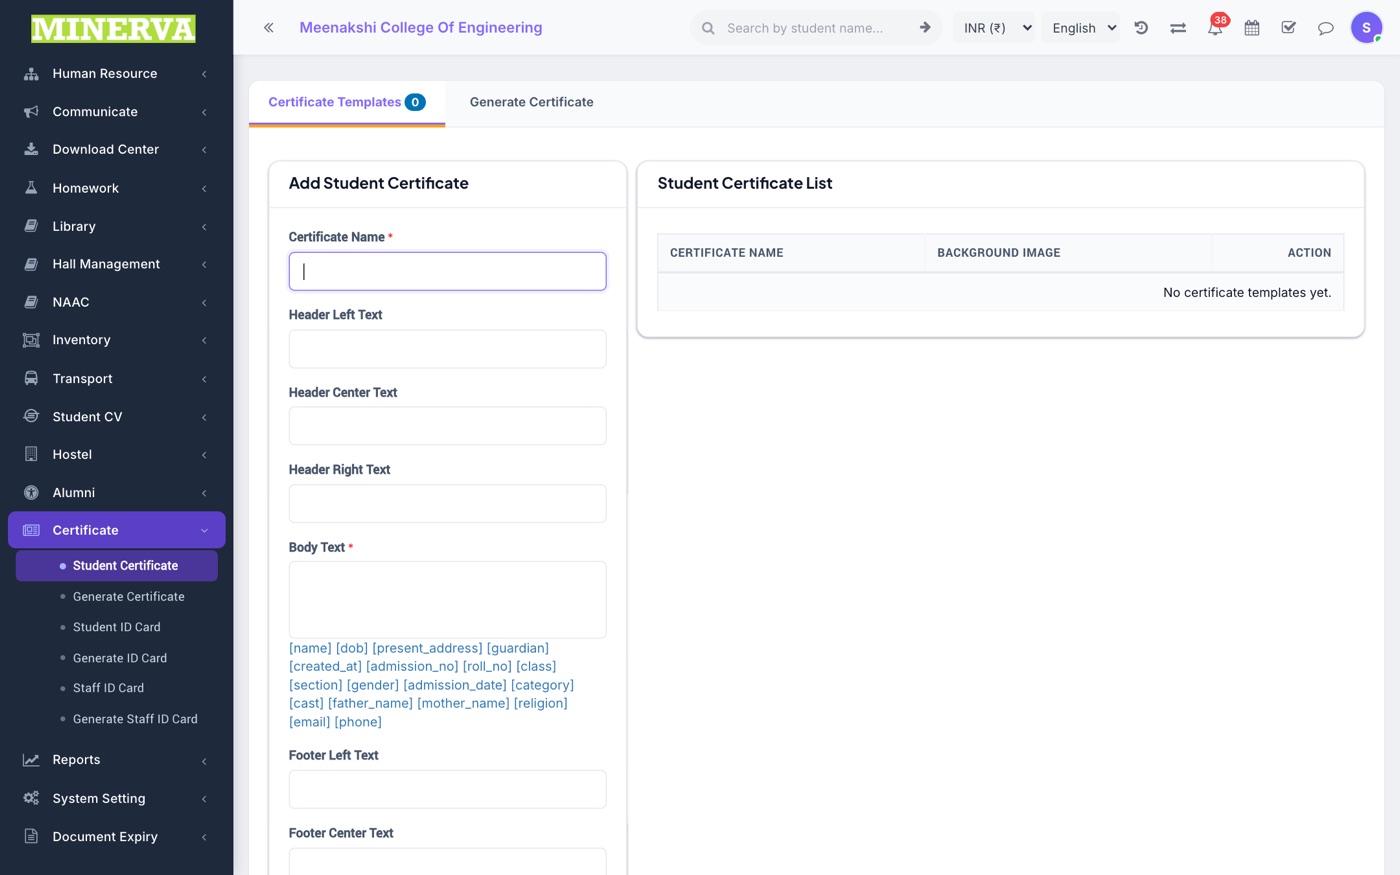Click the System Setting gears icon

(x=31, y=798)
